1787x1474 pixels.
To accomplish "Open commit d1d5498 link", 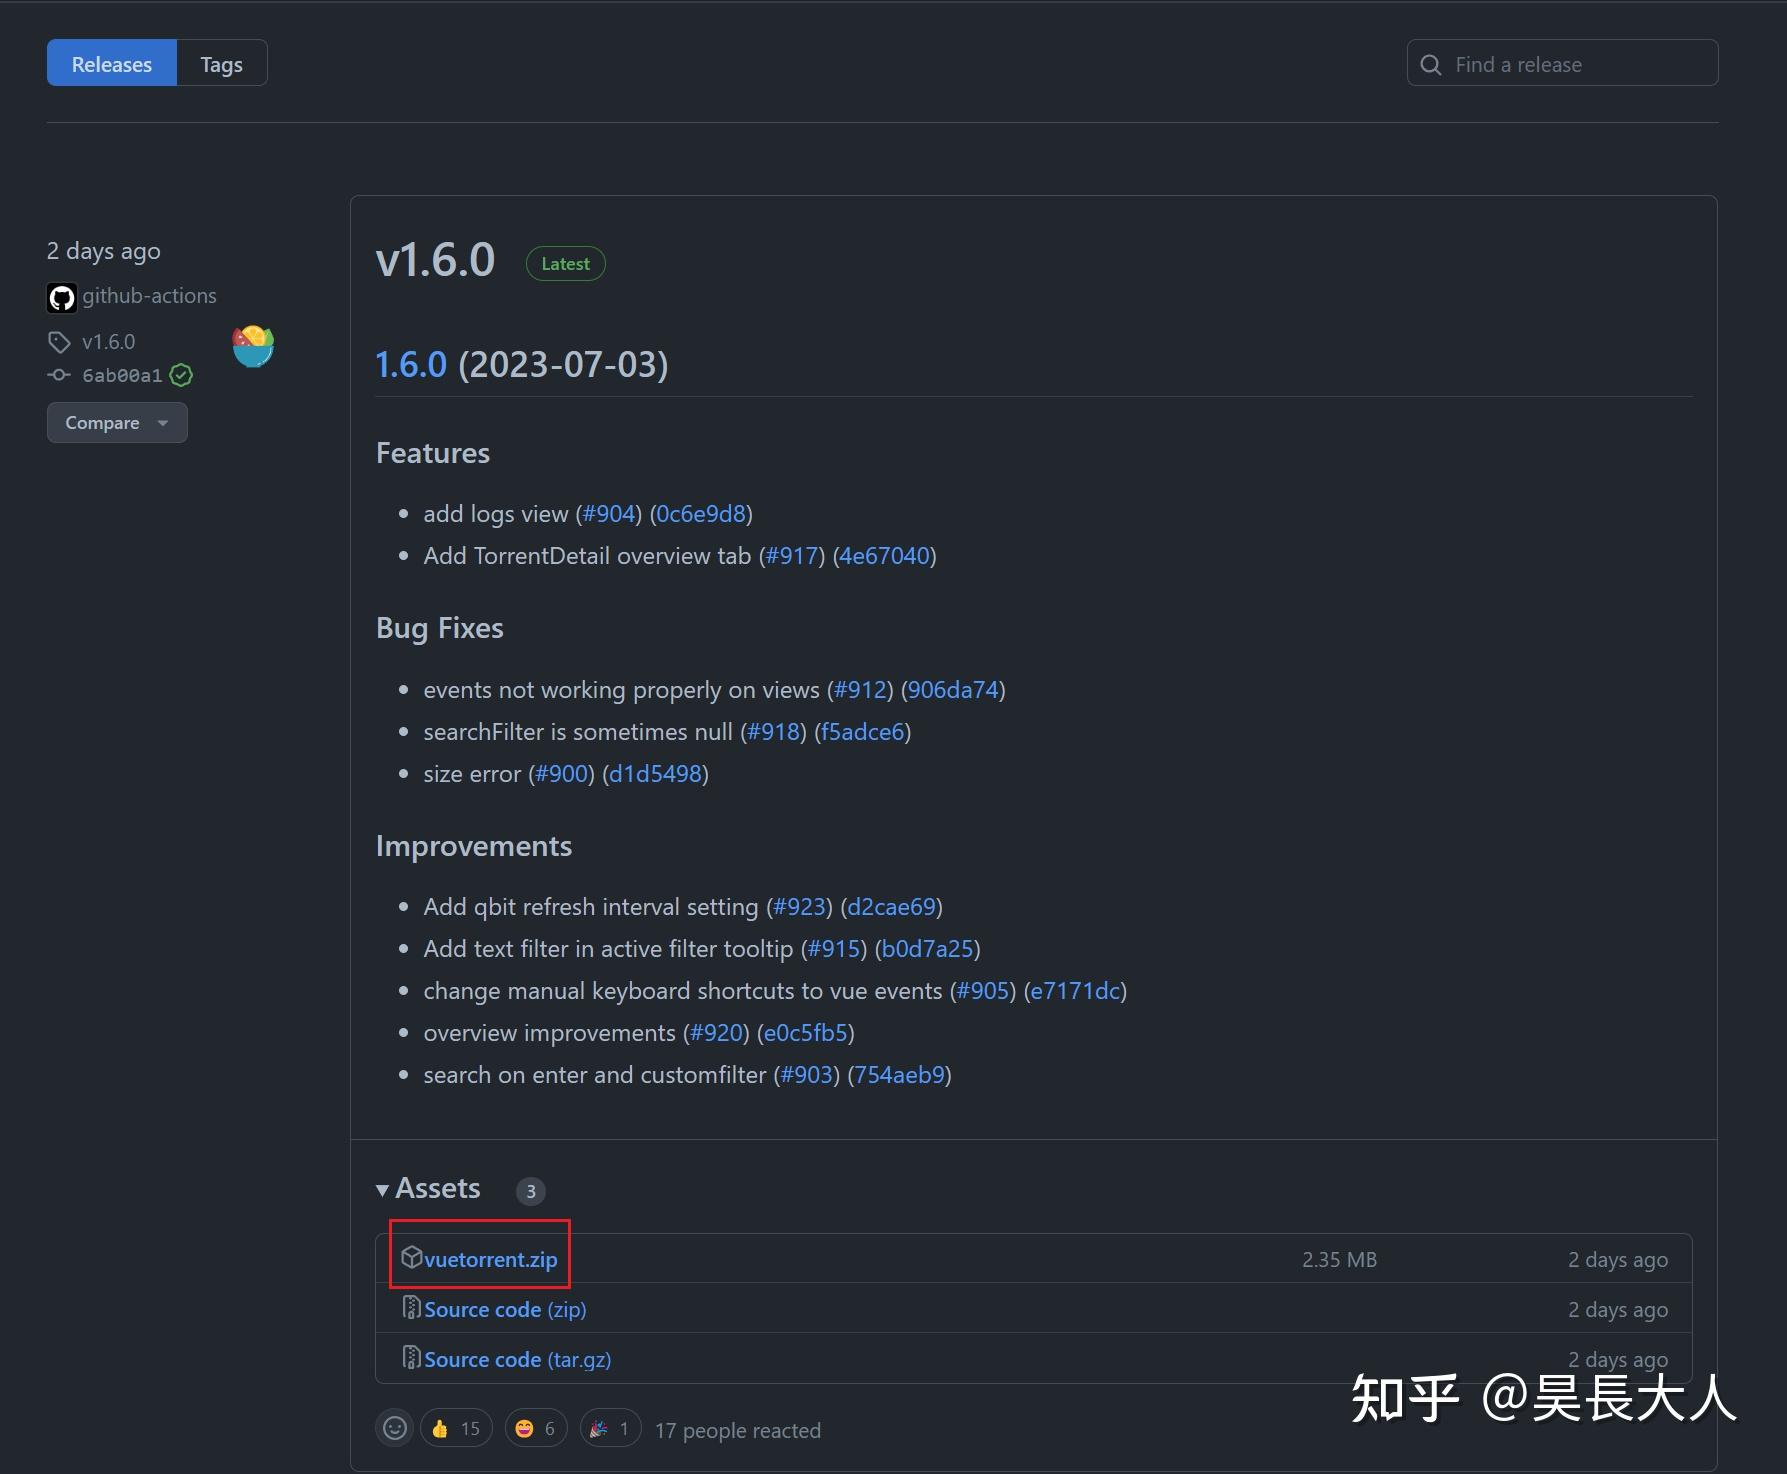I will tap(655, 774).
